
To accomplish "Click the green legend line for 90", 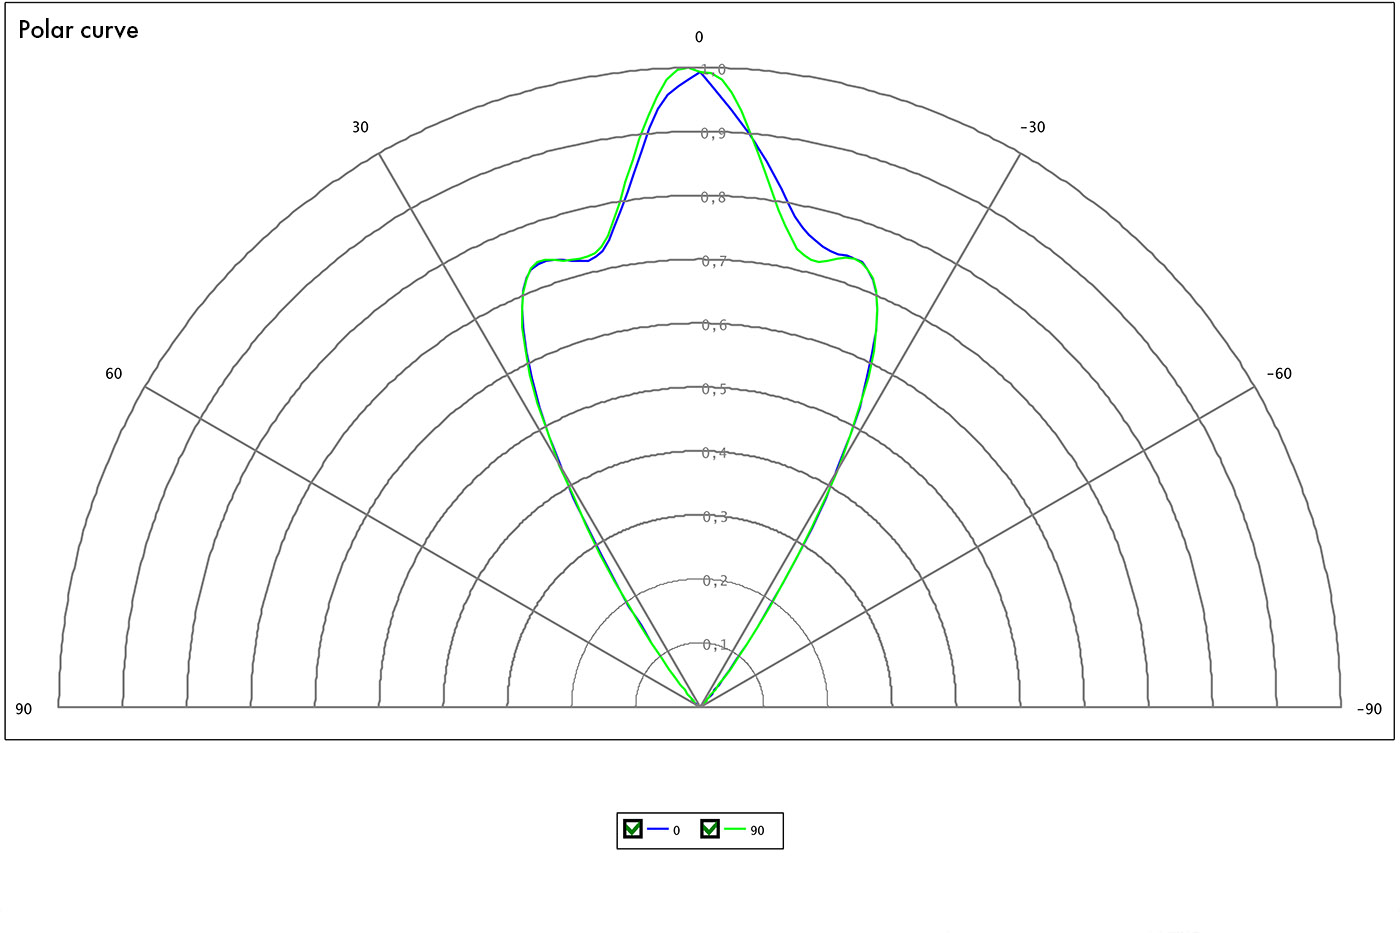I will point(735,830).
